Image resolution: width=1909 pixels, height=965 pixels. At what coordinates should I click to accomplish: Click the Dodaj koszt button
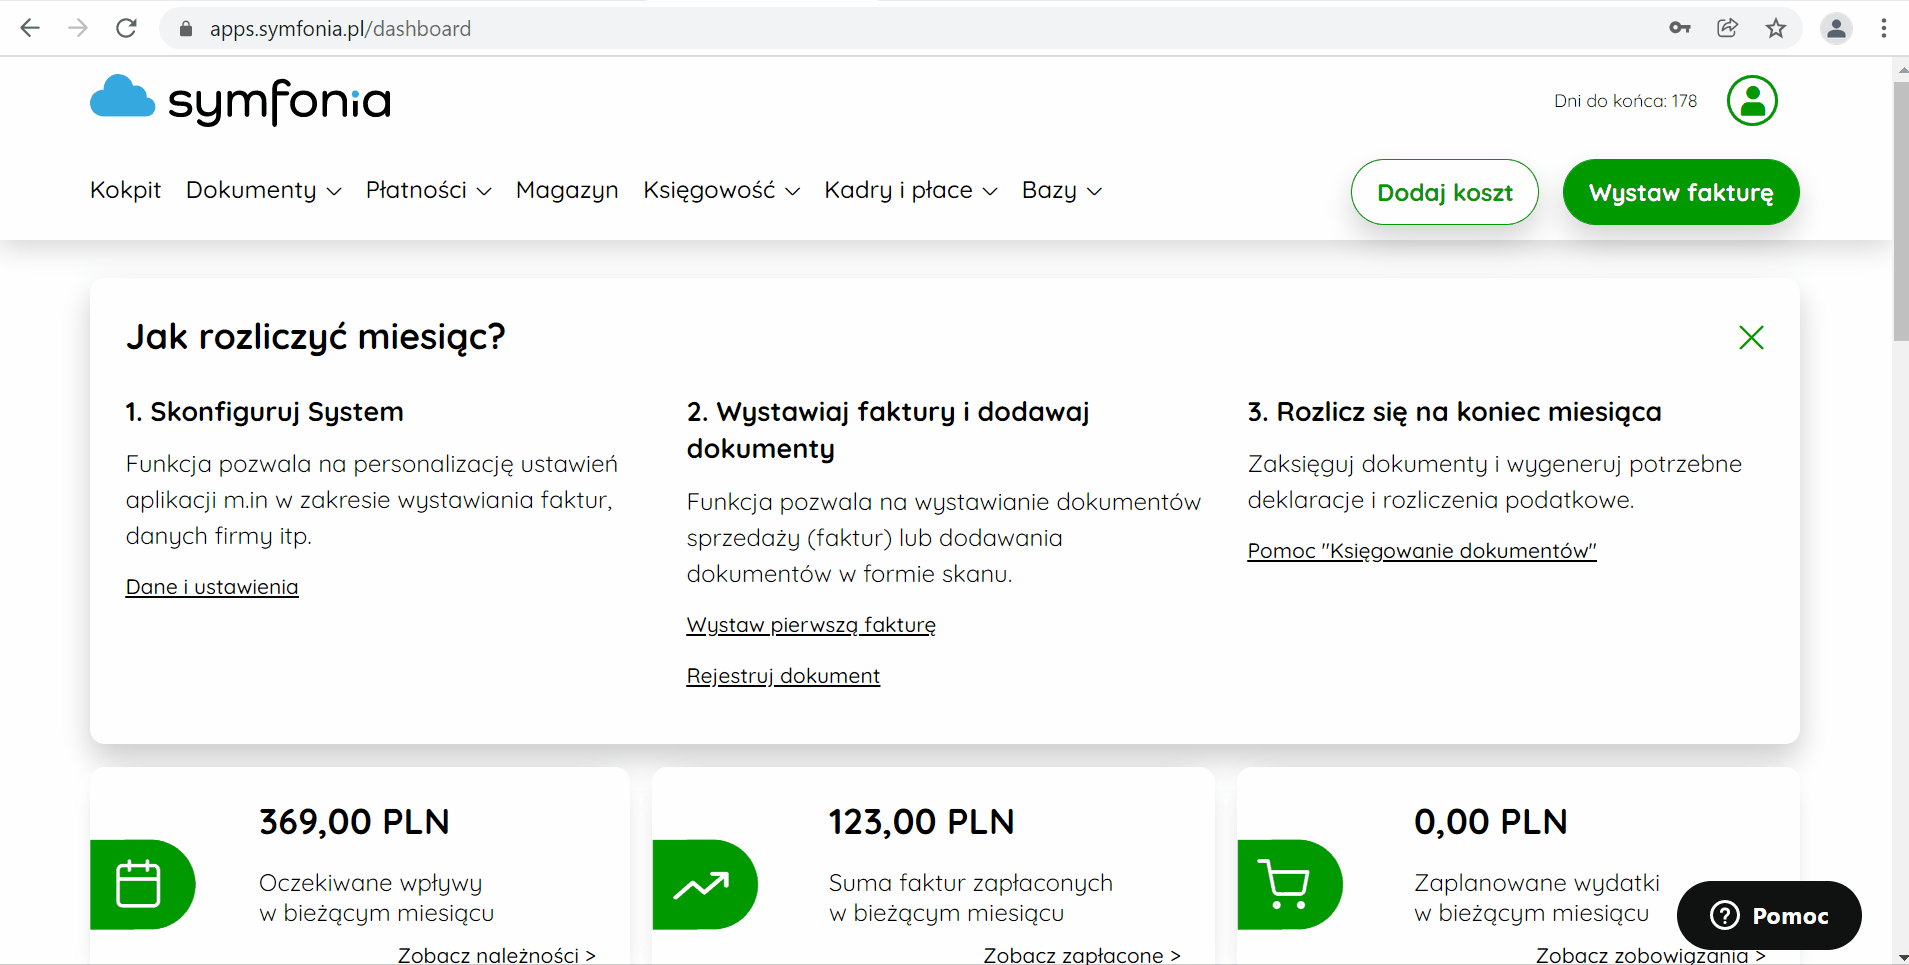[x=1444, y=192]
